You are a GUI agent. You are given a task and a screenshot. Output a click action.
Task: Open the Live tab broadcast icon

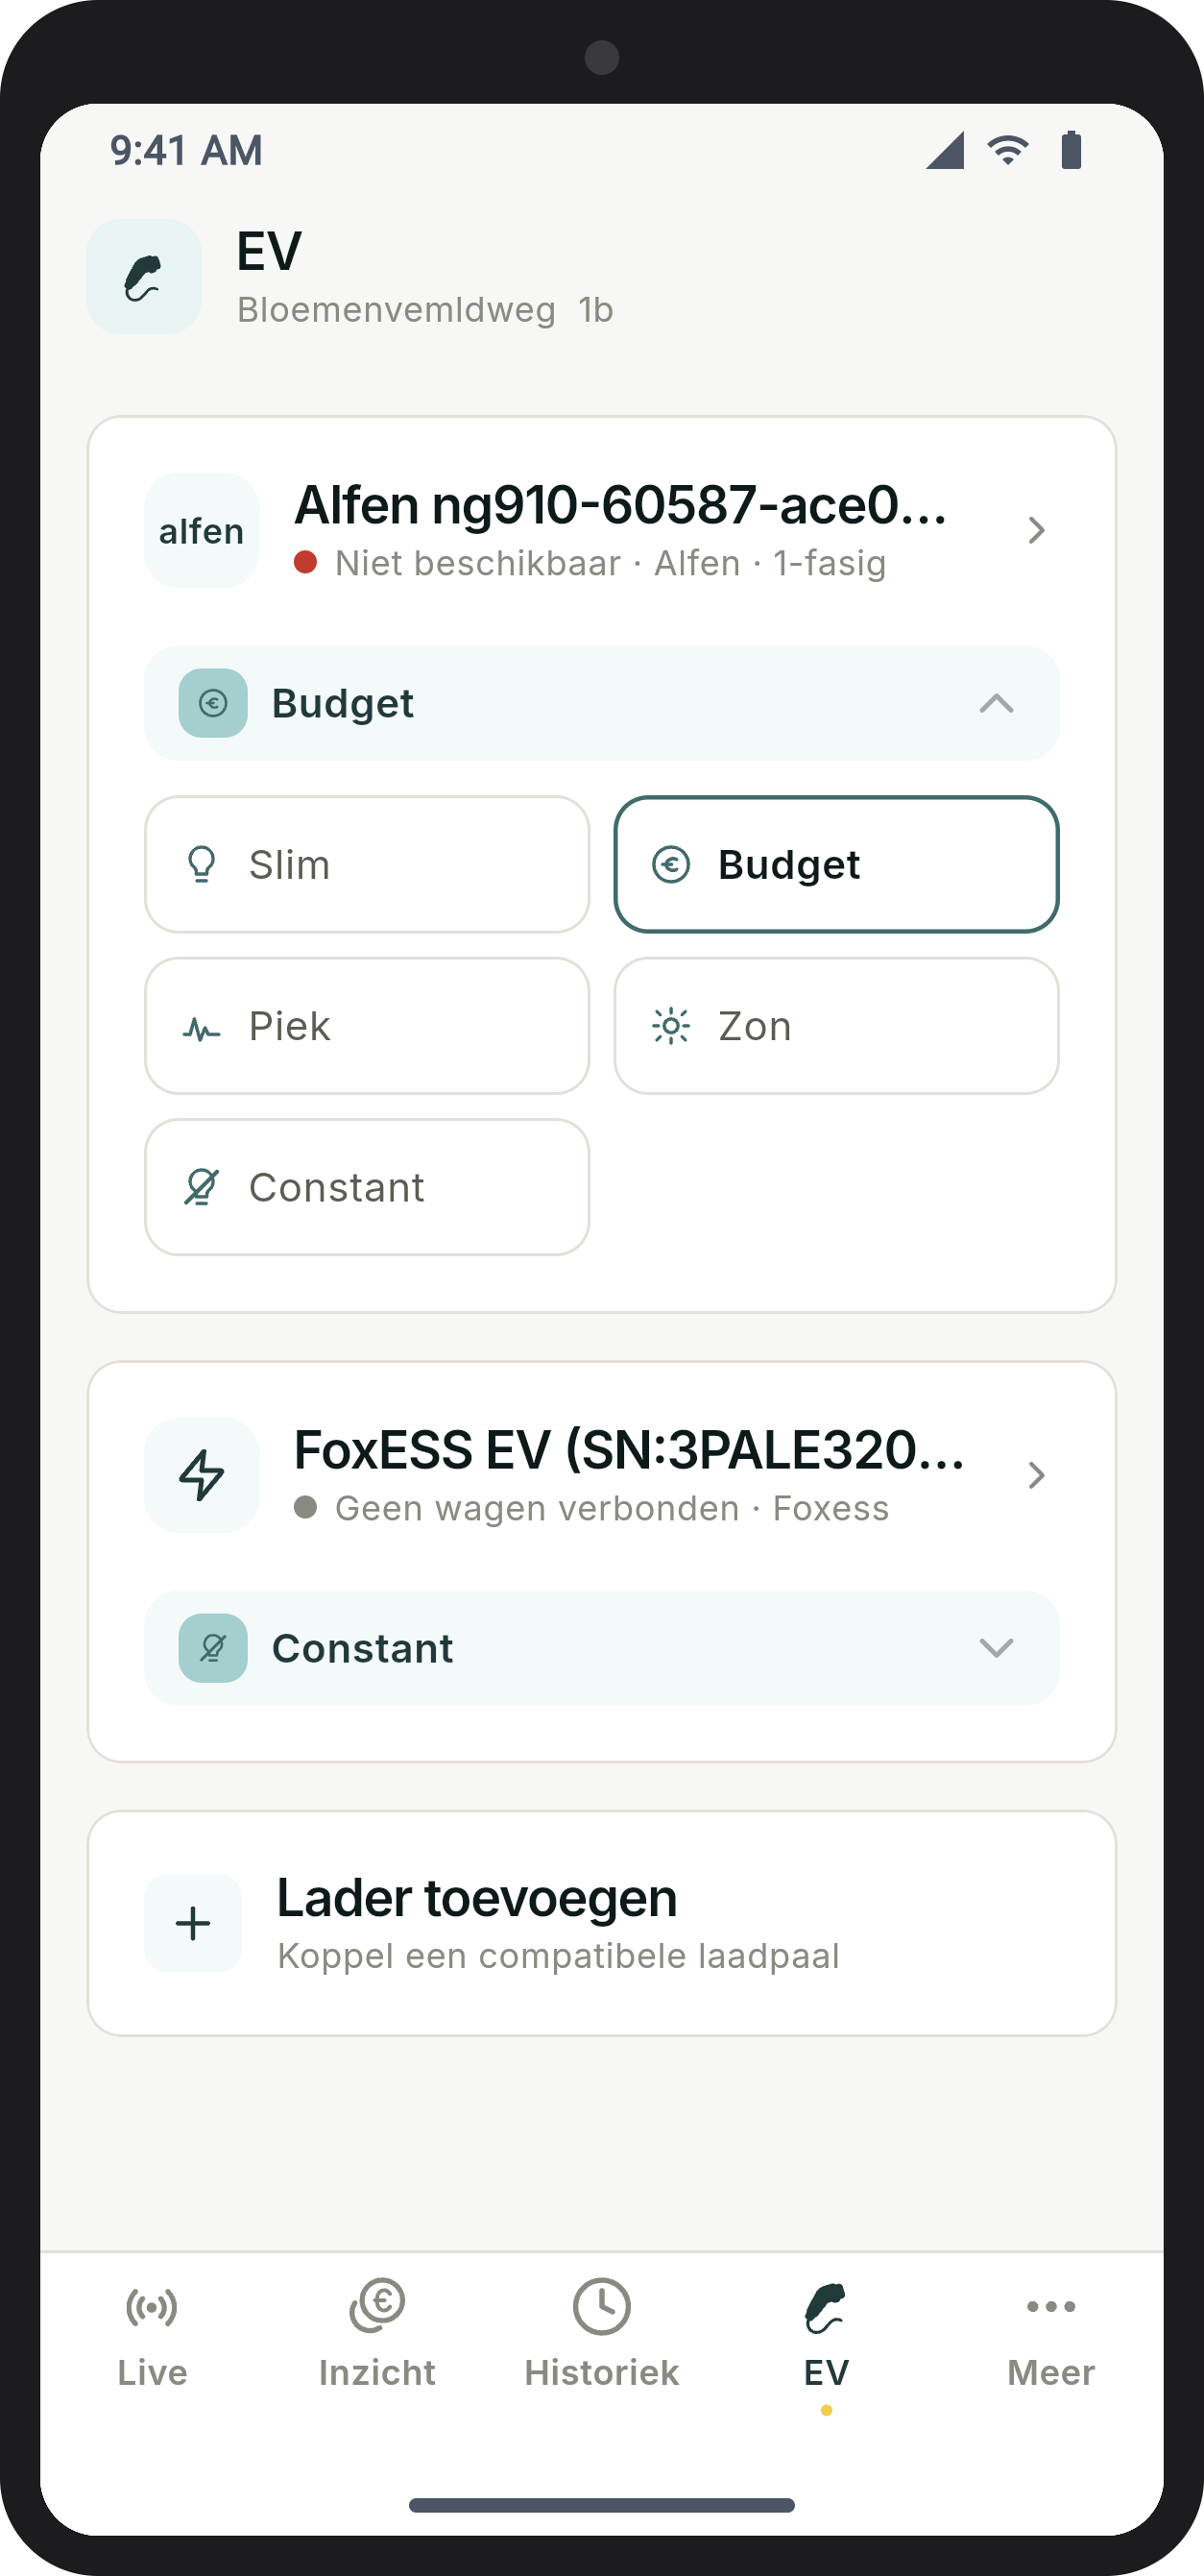[152, 2307]
